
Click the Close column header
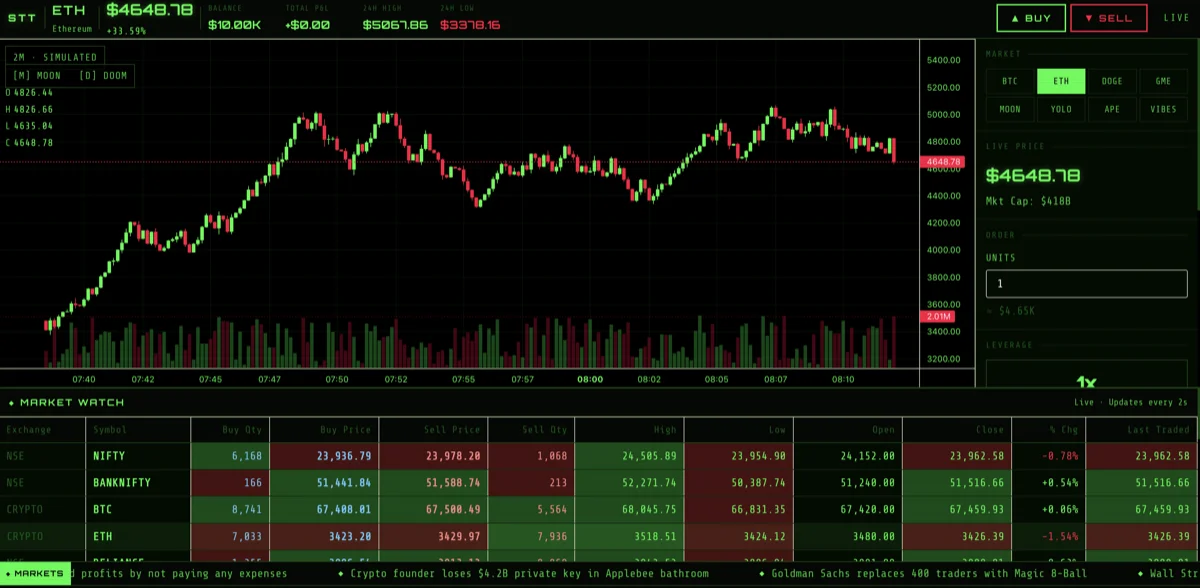pyautogui.click(x=957, y=430)
